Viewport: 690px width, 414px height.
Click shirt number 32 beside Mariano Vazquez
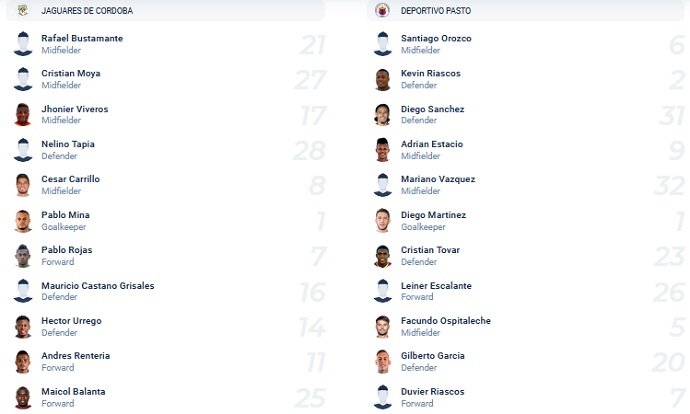pos(669,186)
